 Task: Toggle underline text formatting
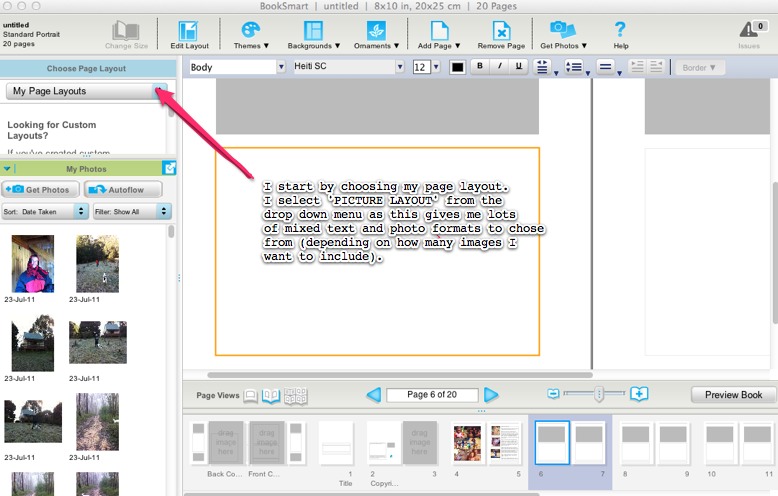(x=519, y=66)
